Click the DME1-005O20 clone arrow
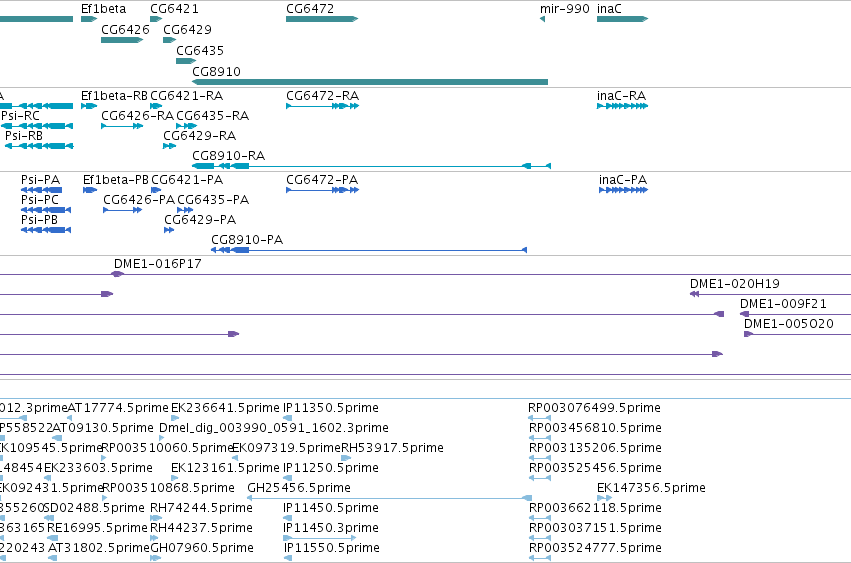The height and width of the screenshot is (563, 851). (748, 334)
